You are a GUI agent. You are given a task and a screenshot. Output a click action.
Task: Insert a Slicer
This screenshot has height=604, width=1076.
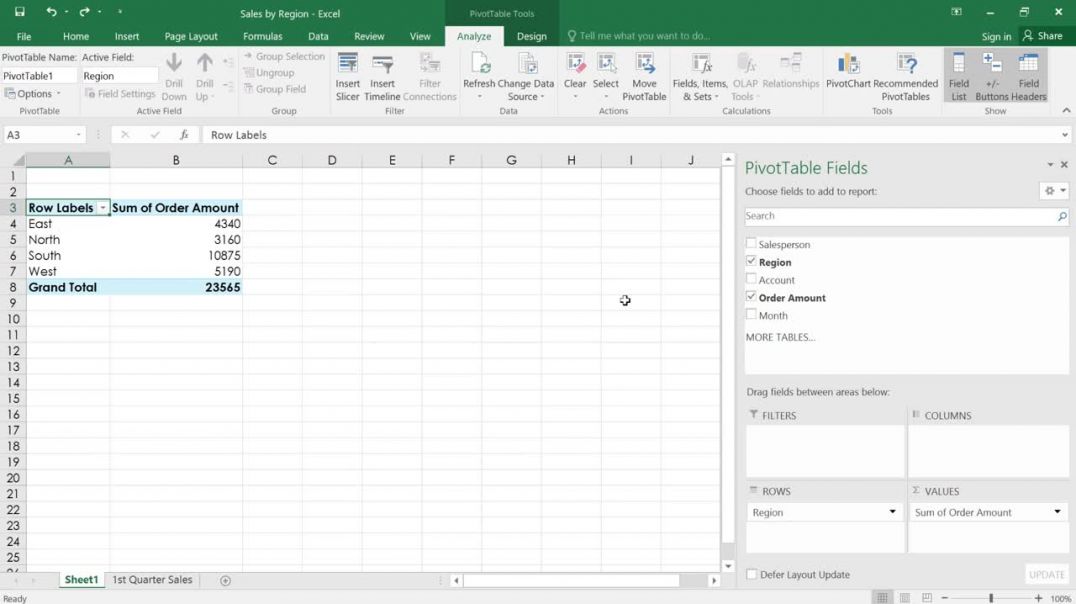347,77
